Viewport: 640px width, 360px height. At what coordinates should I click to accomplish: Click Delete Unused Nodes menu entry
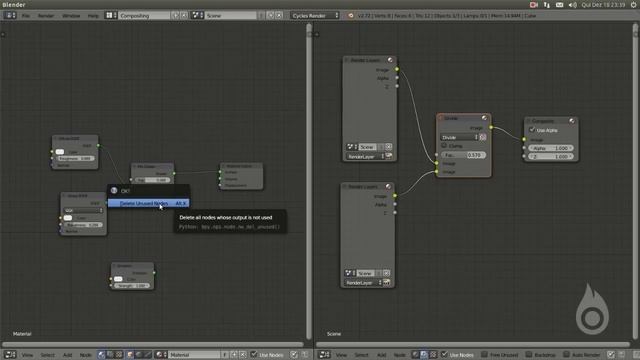tap(149, 203)
